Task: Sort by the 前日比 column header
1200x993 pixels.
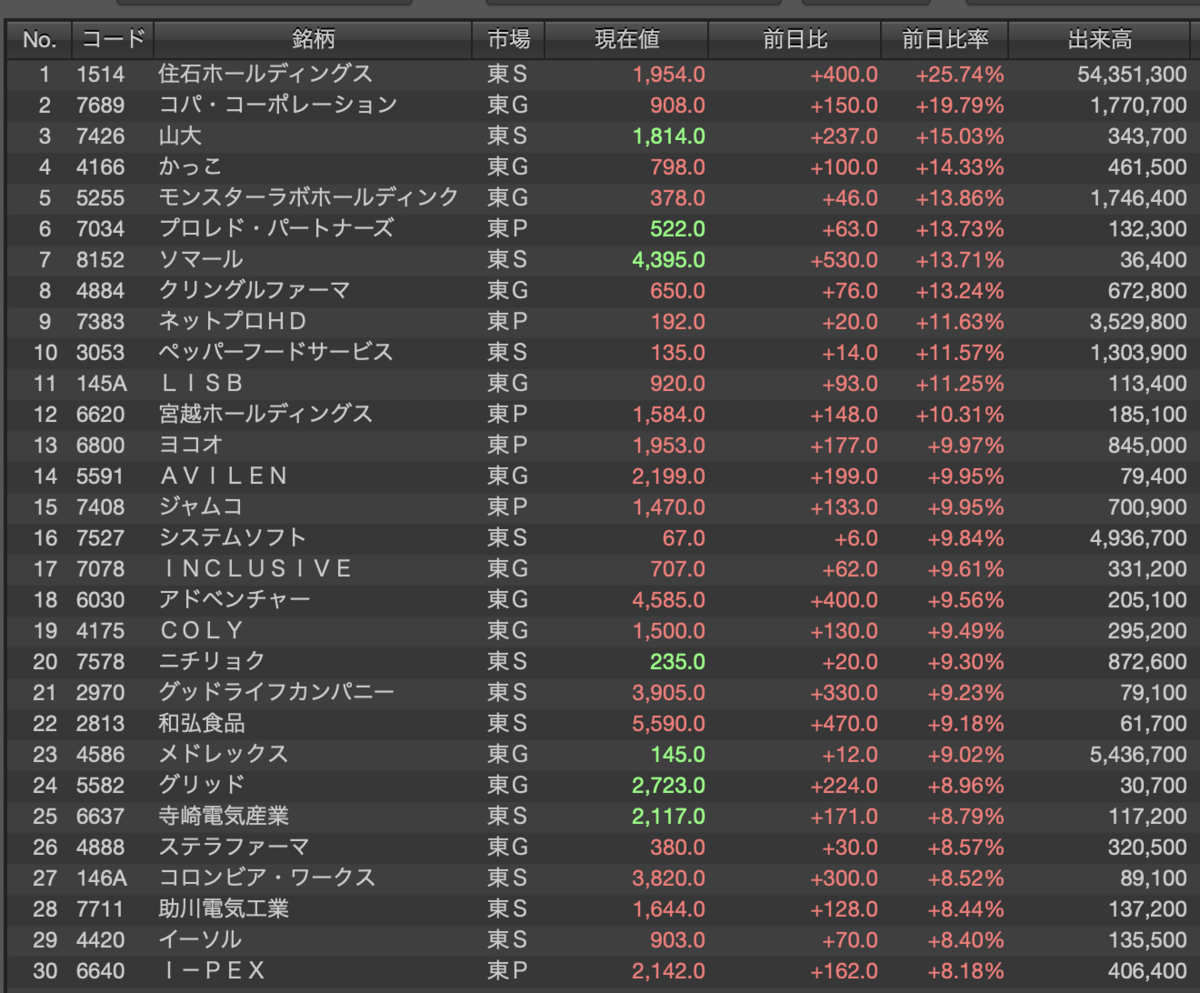Action: click(795, 40)
